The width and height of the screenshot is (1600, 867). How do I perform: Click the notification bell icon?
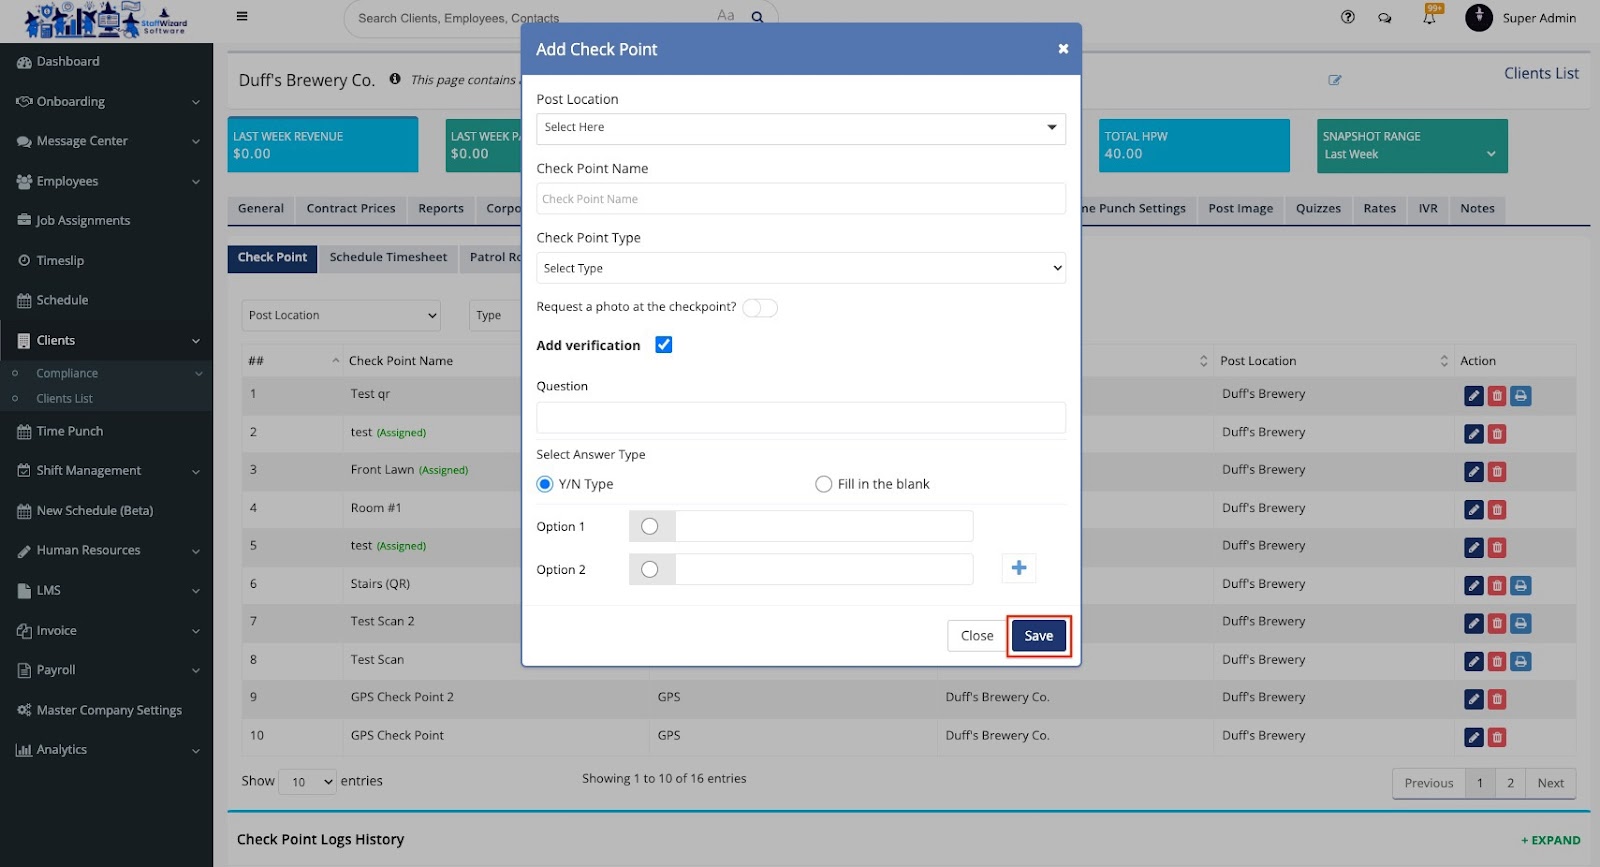[x=1429, y=18]
